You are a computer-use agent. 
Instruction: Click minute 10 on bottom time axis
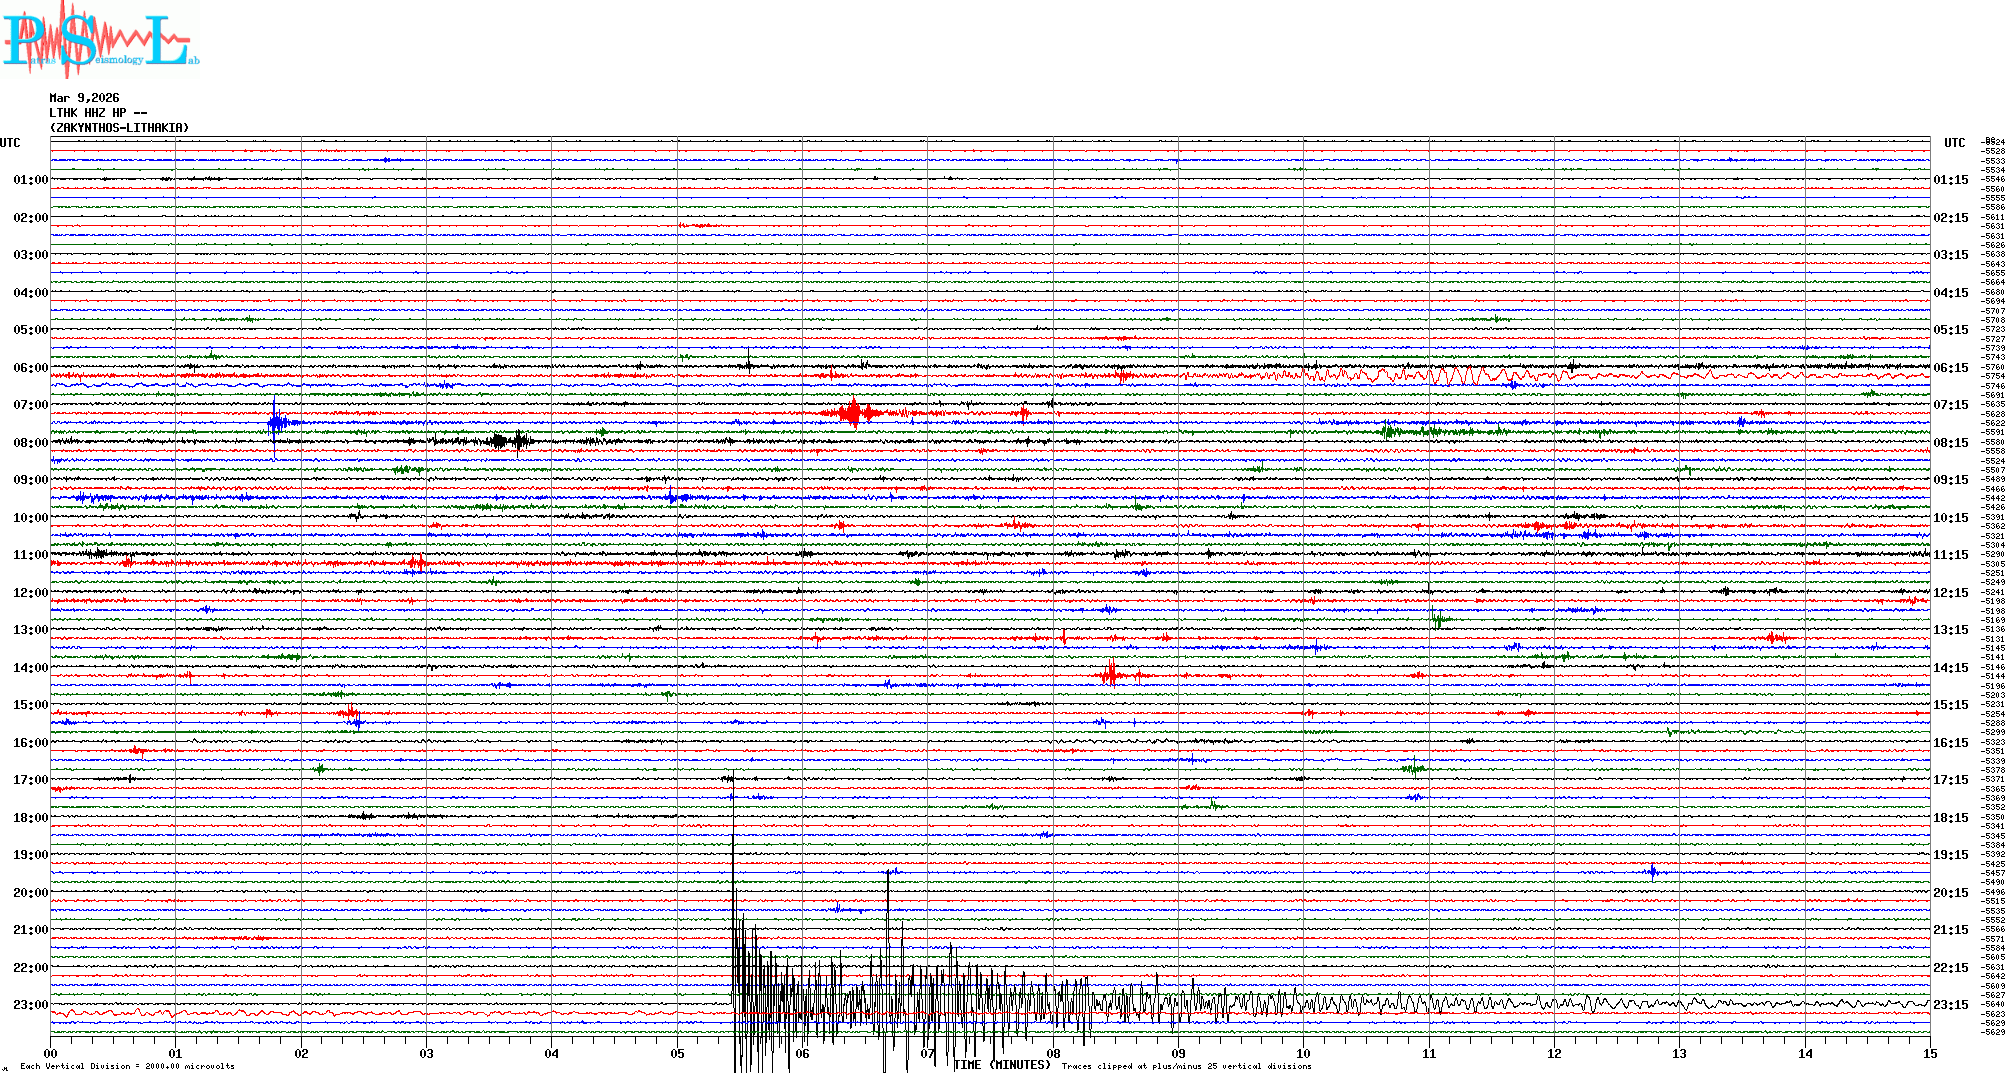click(1303, 1053)
